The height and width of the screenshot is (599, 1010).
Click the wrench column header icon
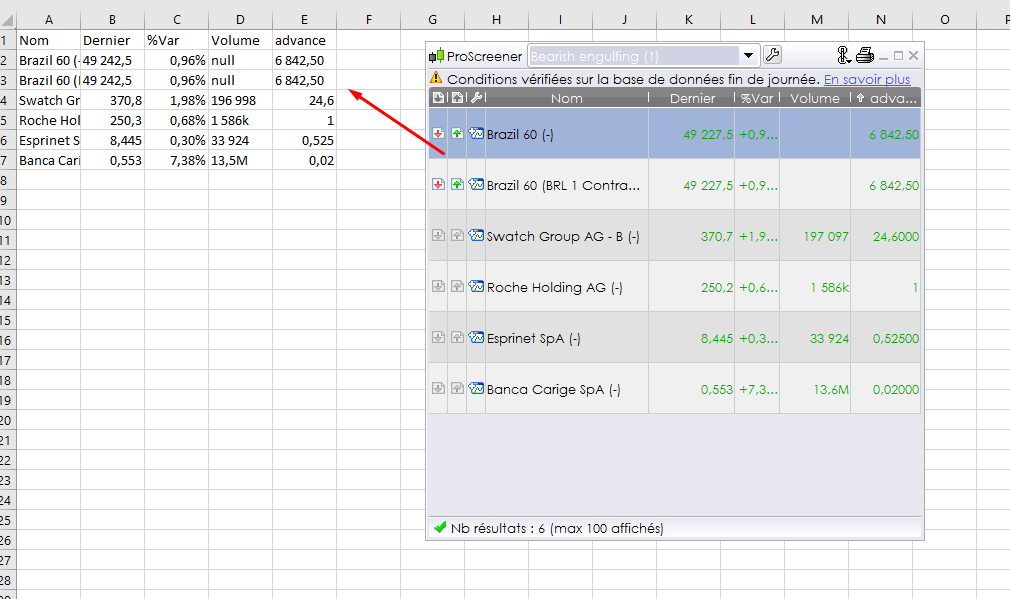pos(476,98)
